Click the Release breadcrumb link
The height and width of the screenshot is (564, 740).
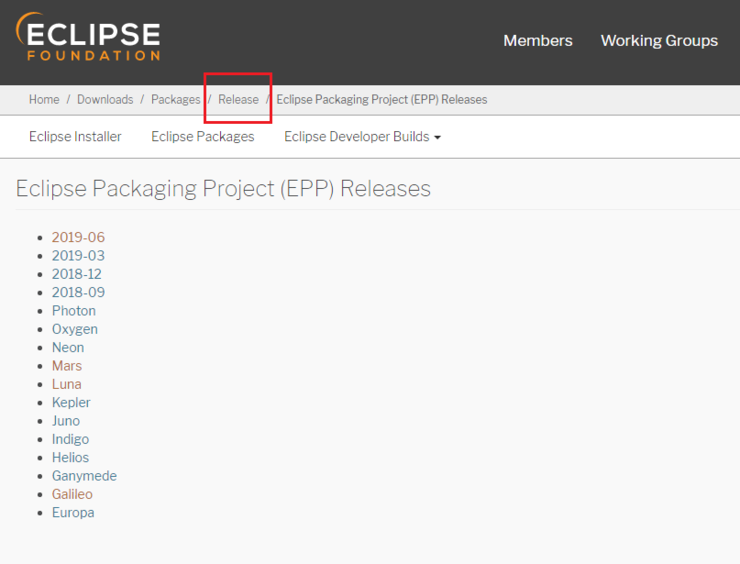point(238,100)
